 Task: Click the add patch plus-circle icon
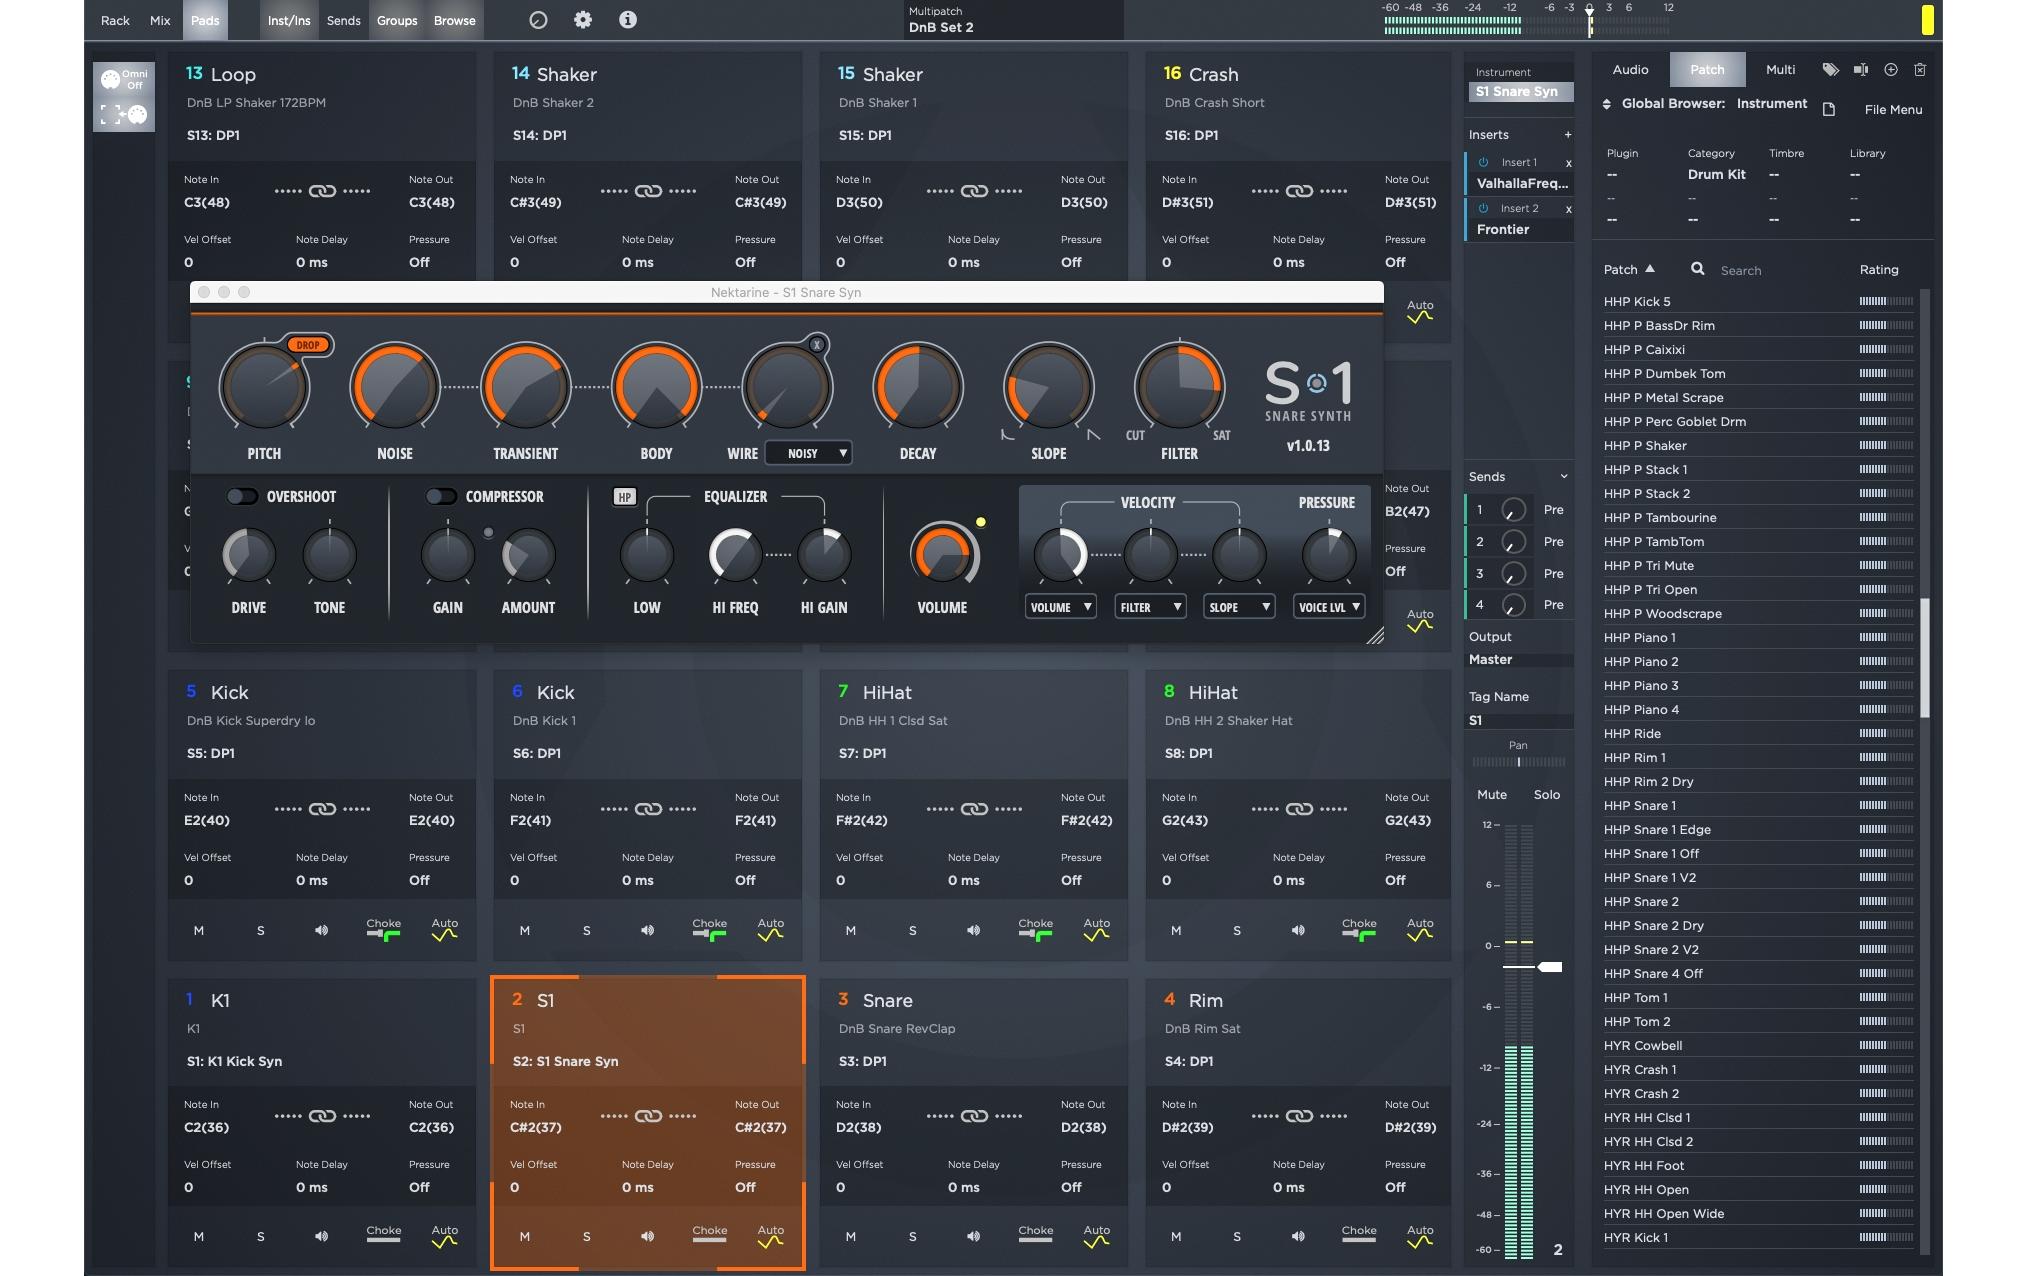coord(1890,70)
